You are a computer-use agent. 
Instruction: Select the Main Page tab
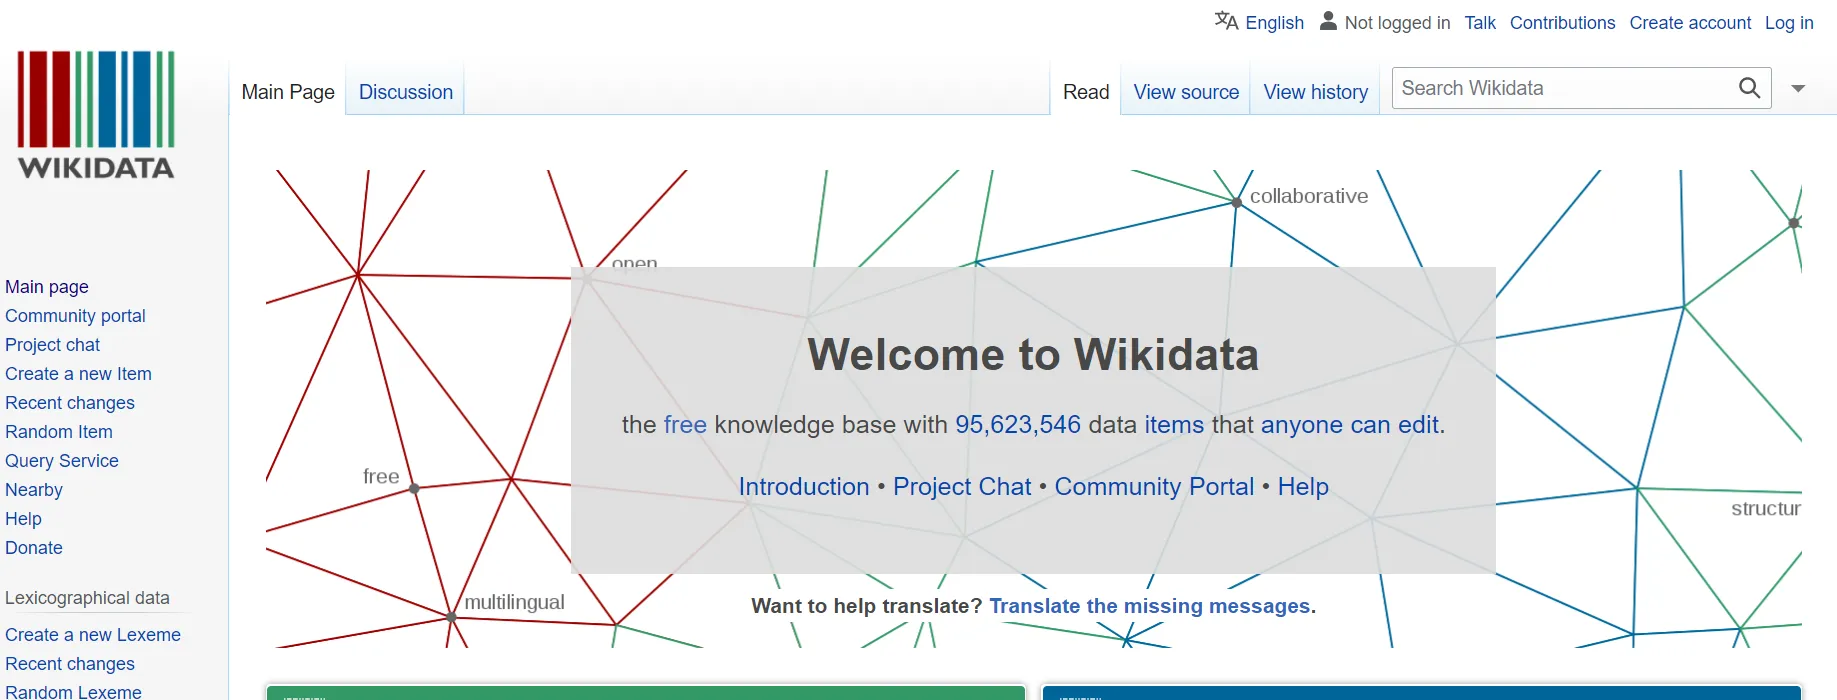click(x=288, y=92)
